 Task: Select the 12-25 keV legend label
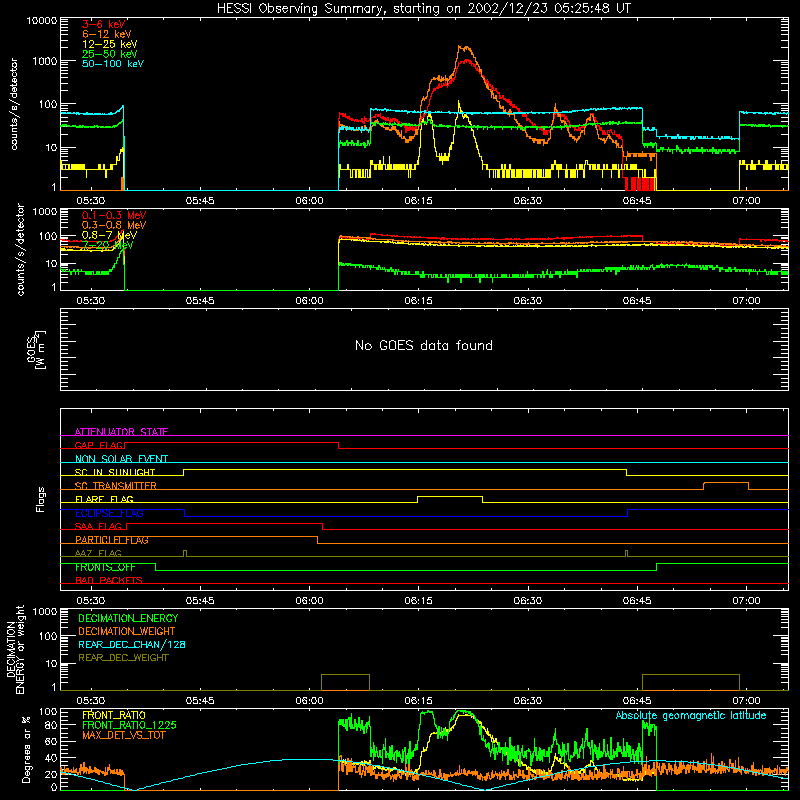(x=110, y=44)
